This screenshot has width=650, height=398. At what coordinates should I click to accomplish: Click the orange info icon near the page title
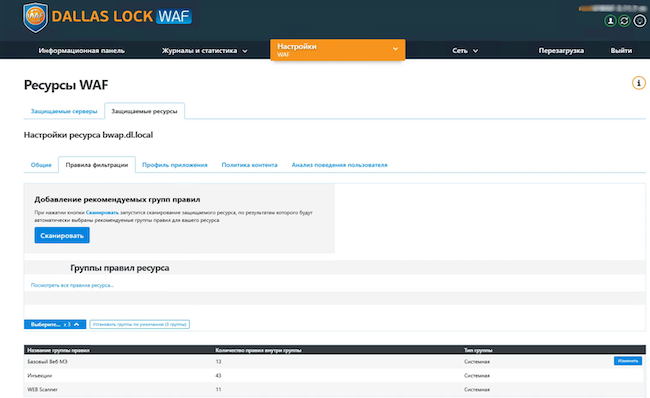[638, 83]
